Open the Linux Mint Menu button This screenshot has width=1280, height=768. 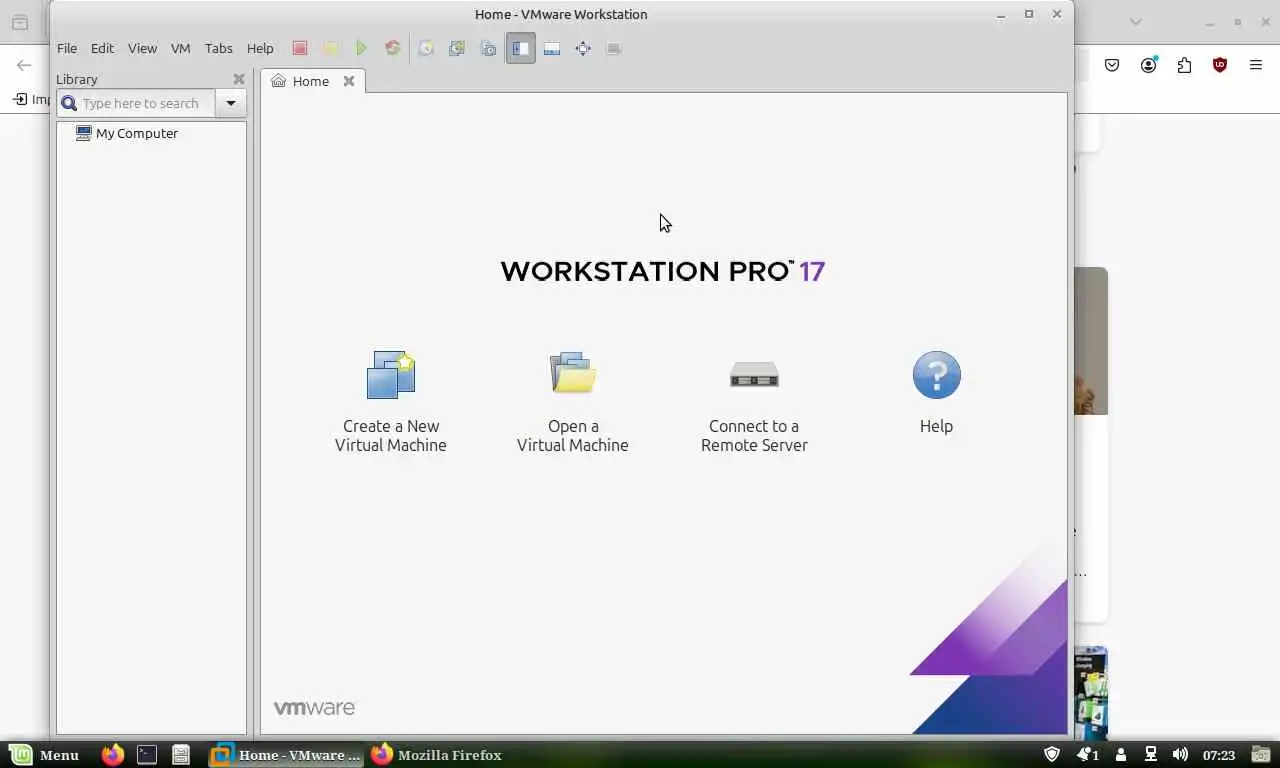44,755
